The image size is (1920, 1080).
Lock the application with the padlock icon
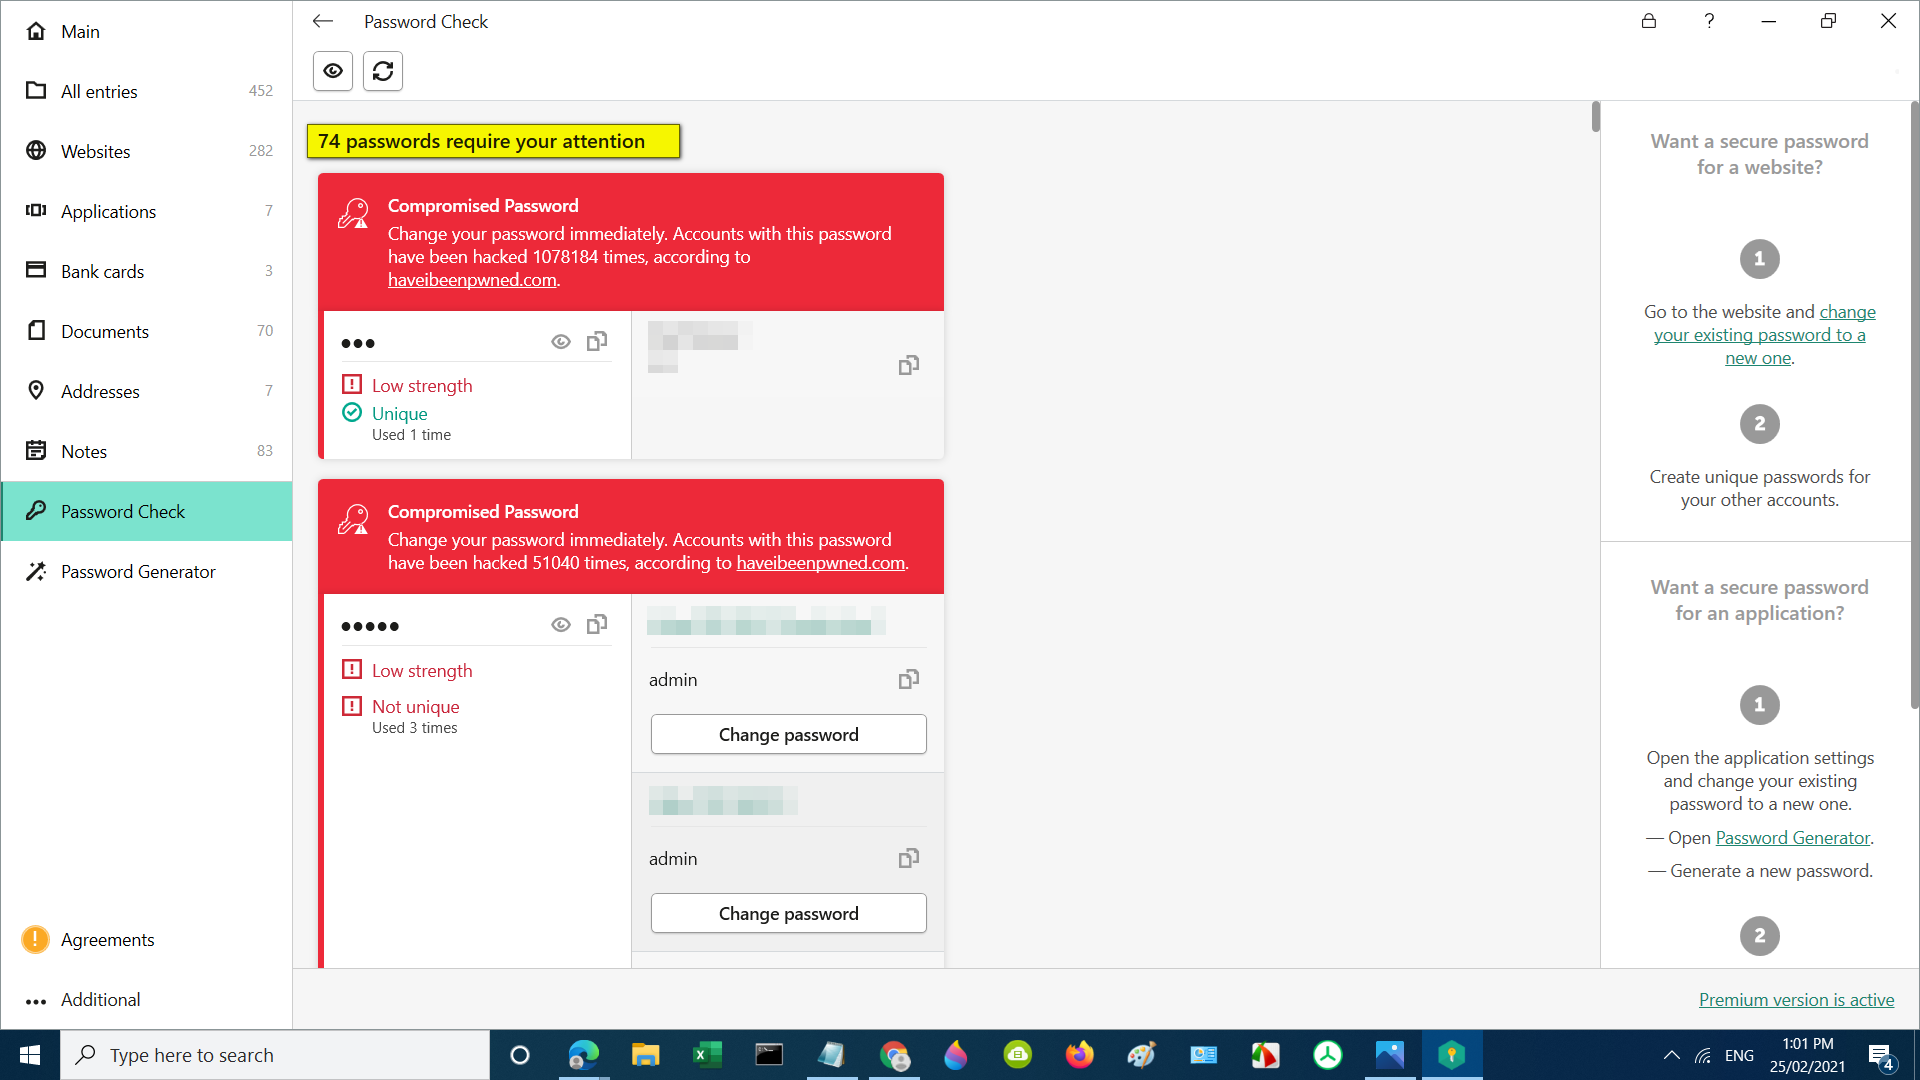1649,21
